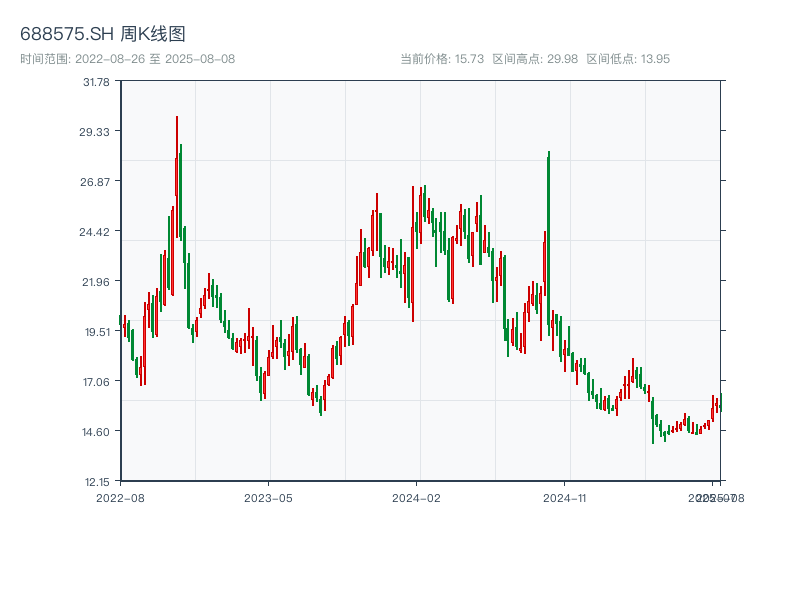Select the 时间范围 date range text
The height and width of the screenshot is (600, 800).
[x=128, y=59]
